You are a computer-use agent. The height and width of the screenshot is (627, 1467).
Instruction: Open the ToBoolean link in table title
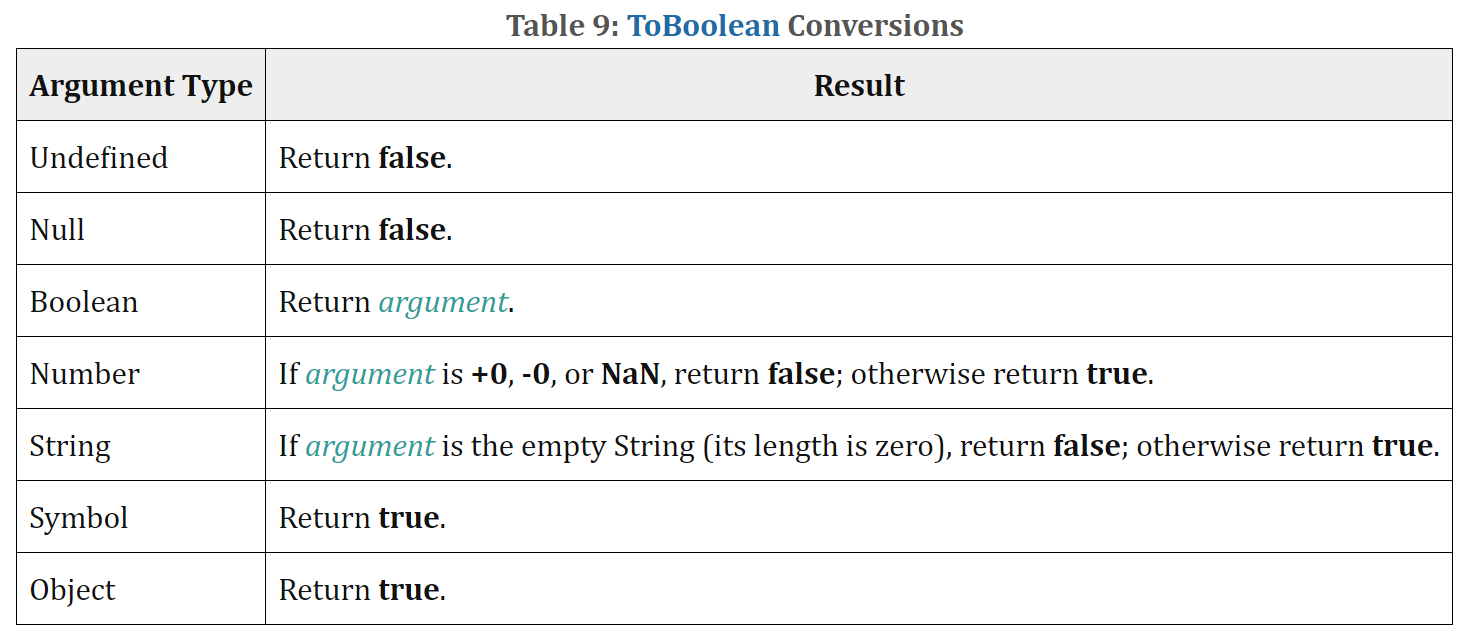click(703, 25)
